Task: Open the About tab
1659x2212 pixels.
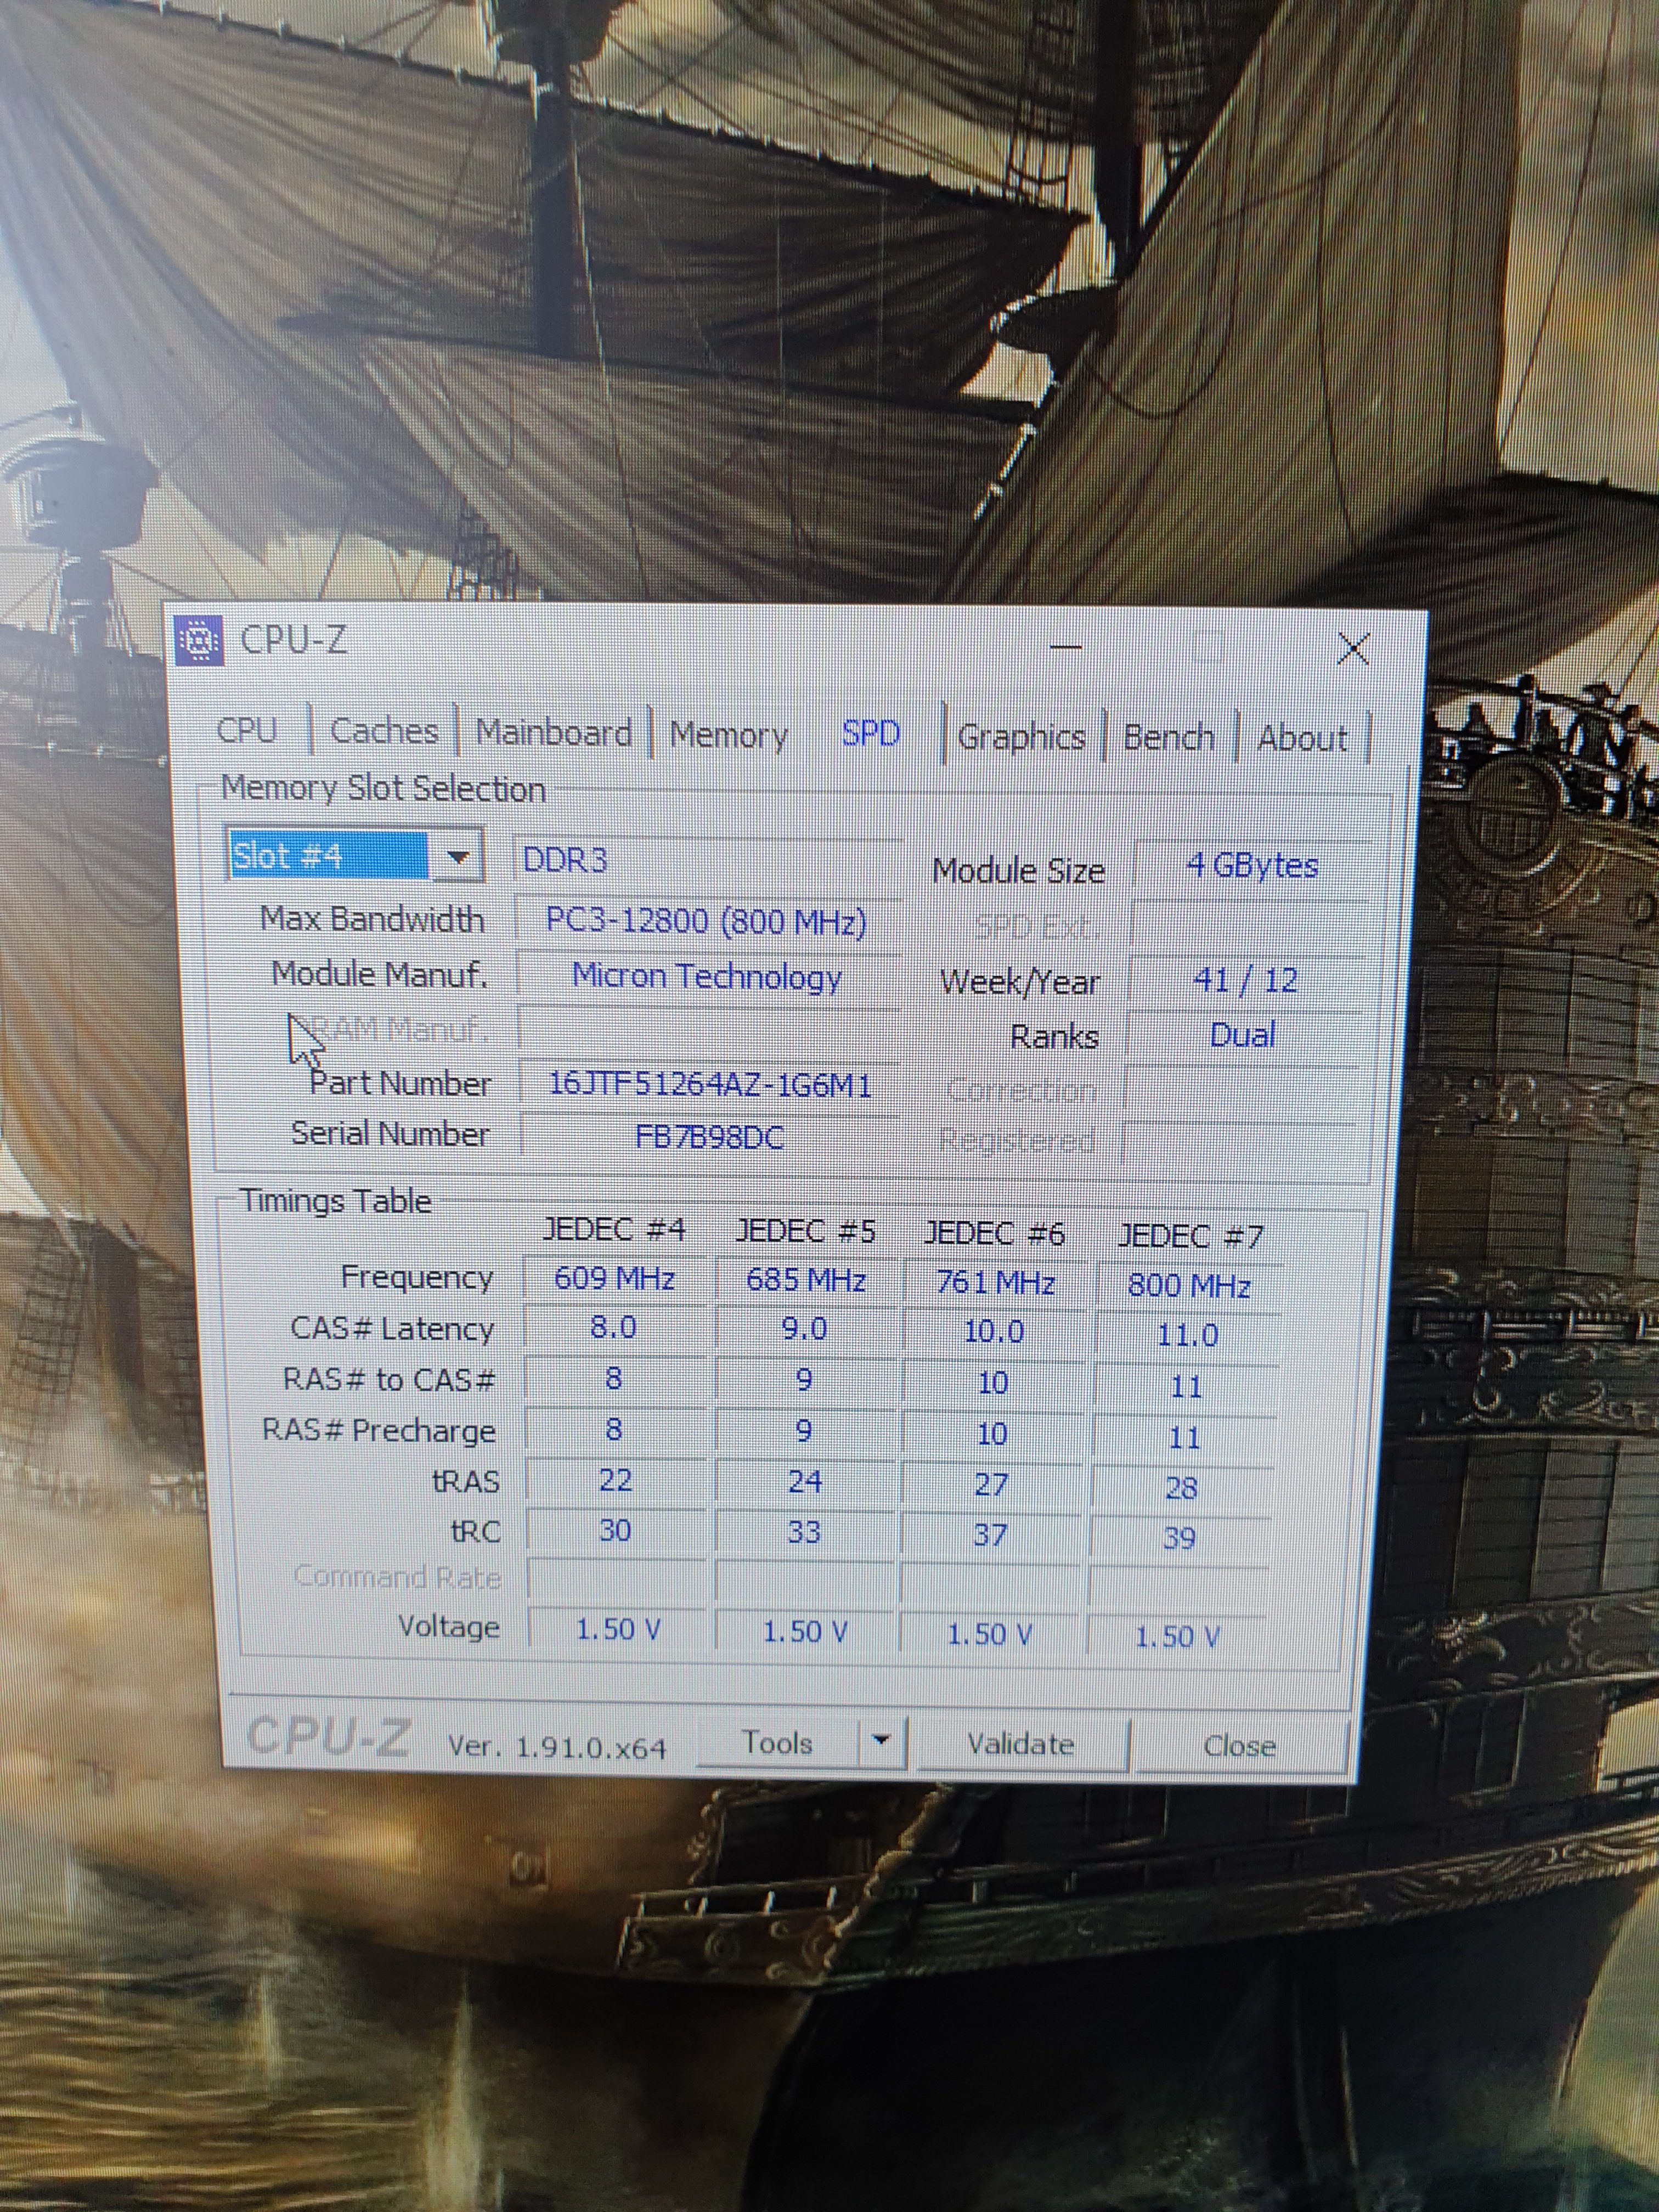Action: pyautogui.click(x=1302, y=739)
